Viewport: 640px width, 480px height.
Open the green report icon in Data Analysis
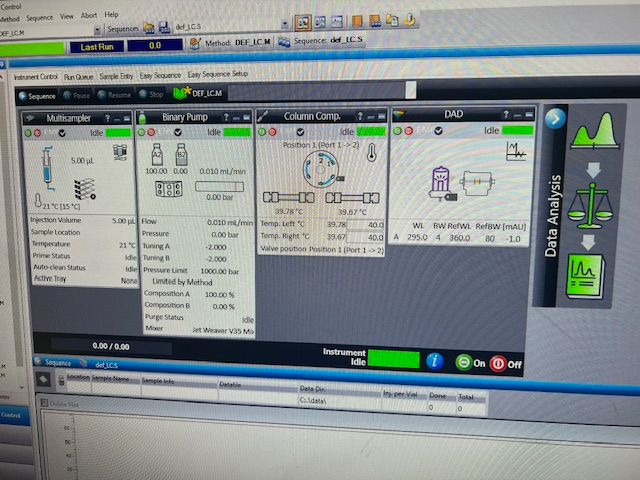(585, 276)
